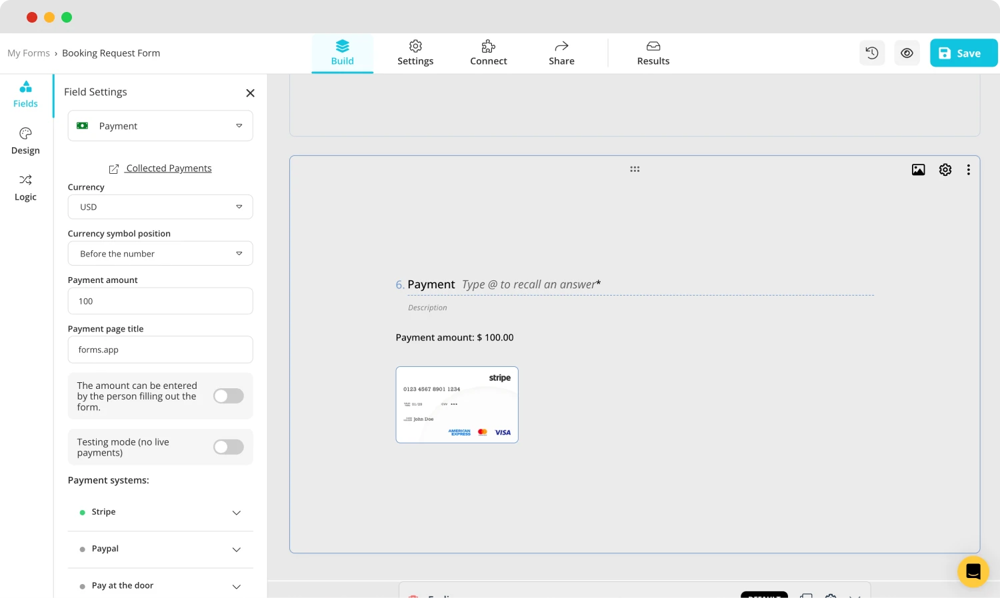
Task: Click the Payment amount input field
Action: coord(160,301)
